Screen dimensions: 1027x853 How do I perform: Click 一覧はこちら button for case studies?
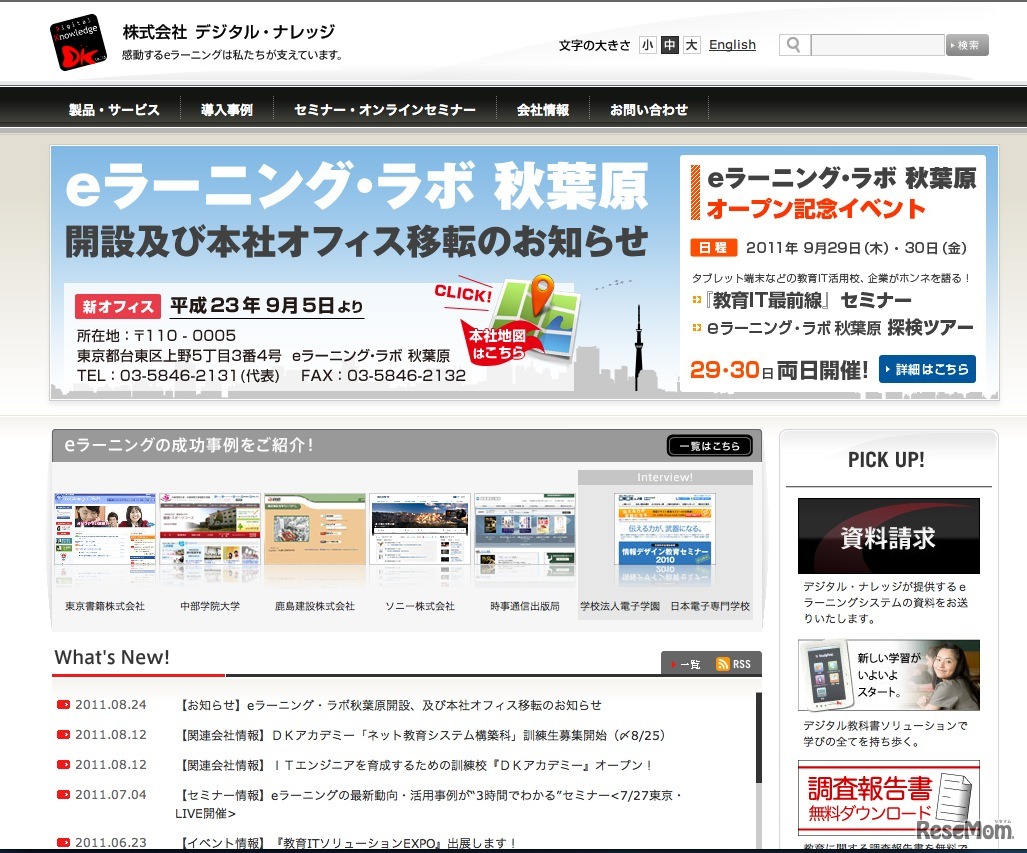point(710,445)
